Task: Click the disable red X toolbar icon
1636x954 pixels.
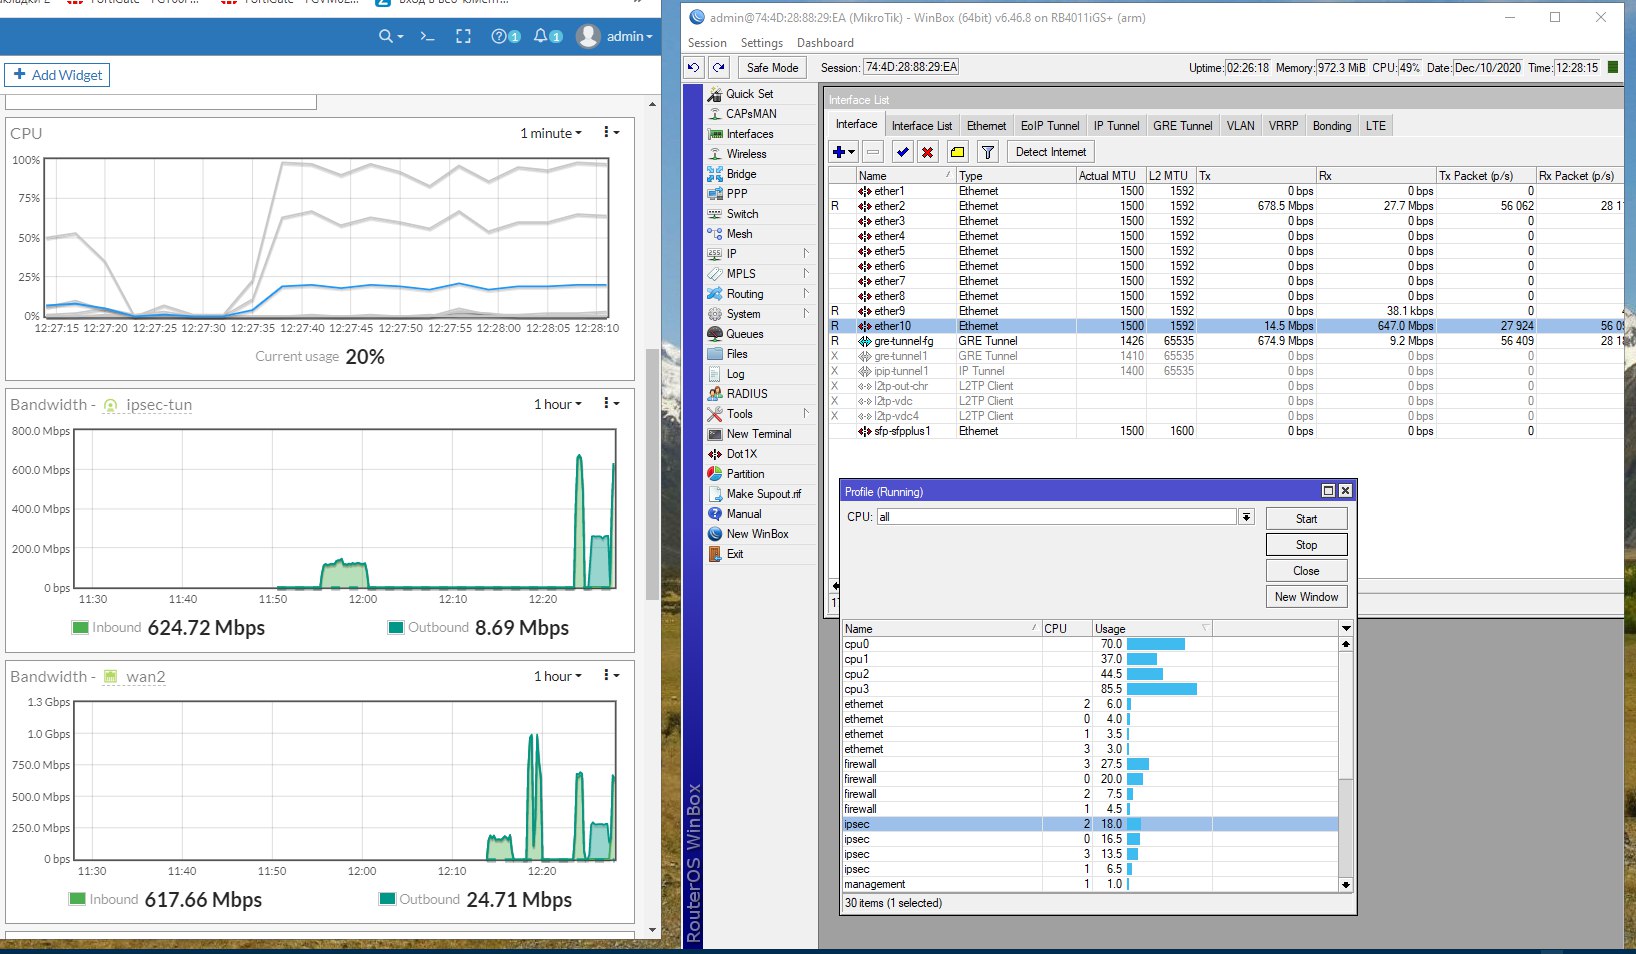Action: [x=927, y=152]
